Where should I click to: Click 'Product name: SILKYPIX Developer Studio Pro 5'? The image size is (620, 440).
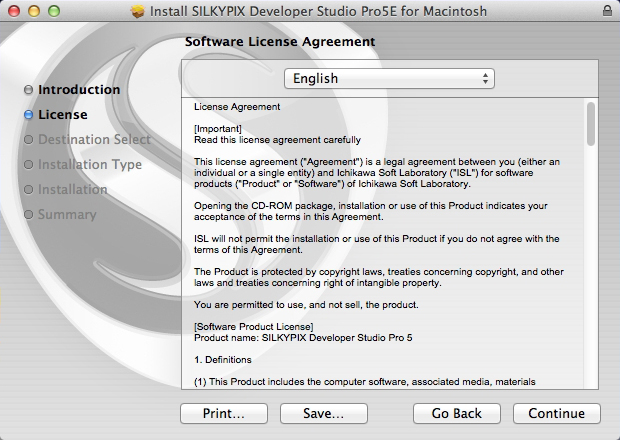303,338
